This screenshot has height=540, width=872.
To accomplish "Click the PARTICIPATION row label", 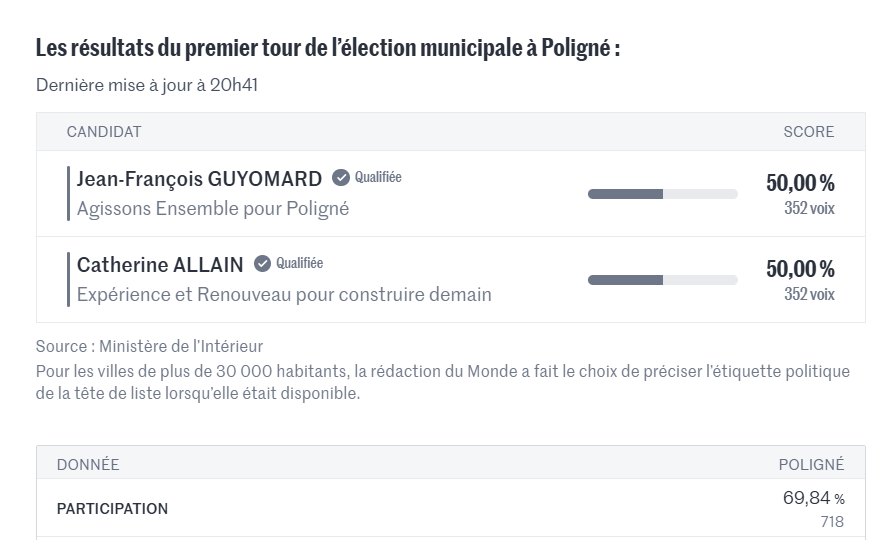I will tap(112, 509).
